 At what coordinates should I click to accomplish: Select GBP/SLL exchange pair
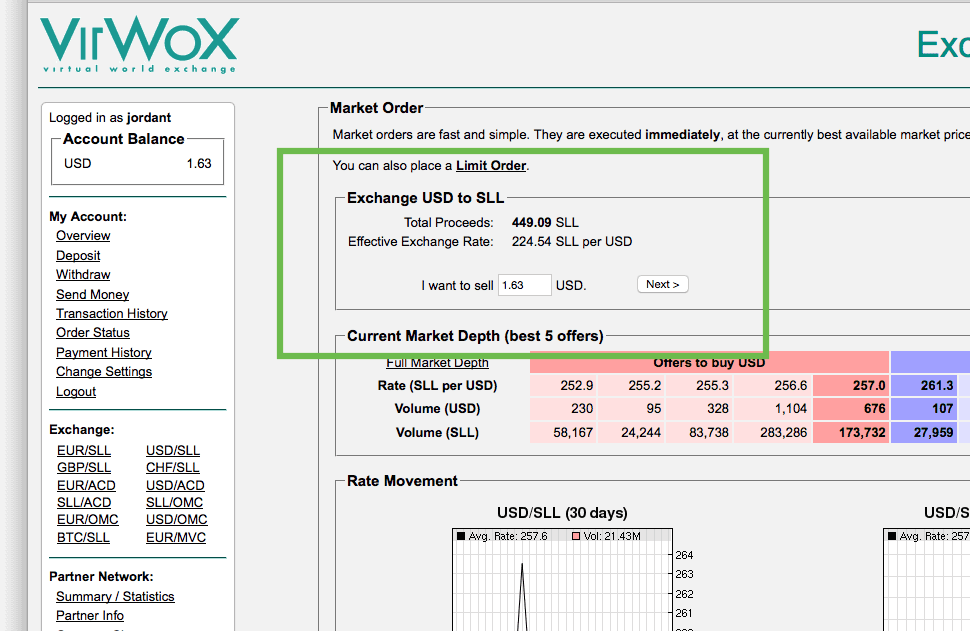[x=84, y=468]
